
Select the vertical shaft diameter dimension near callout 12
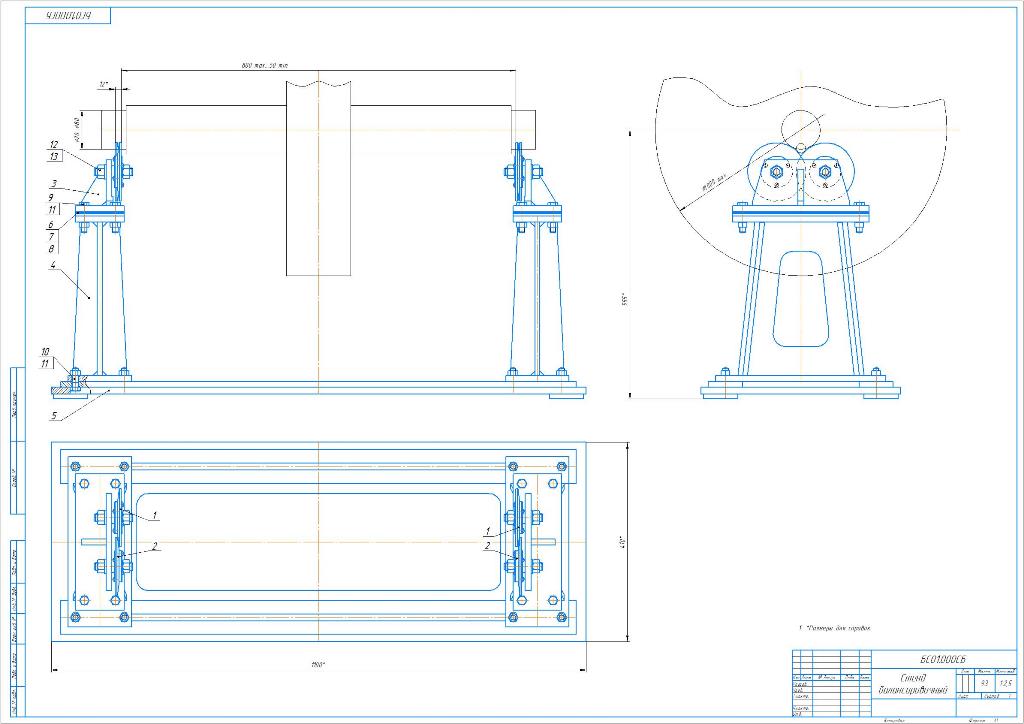tap(77, 129)
